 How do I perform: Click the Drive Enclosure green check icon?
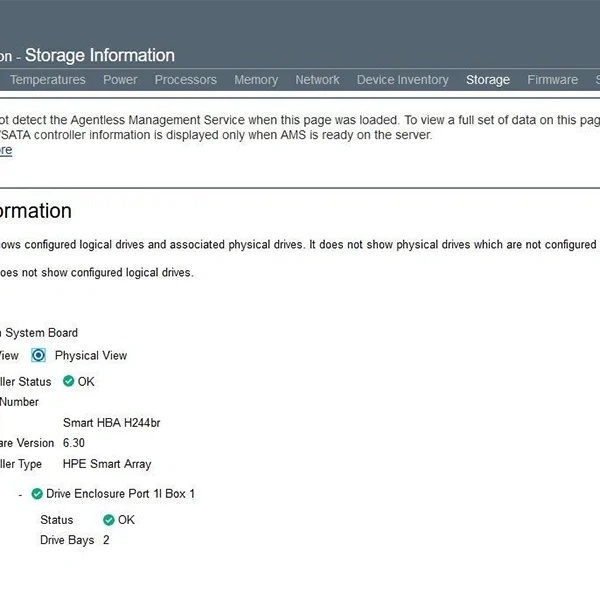pyautogui.click(x=37, y=494)
